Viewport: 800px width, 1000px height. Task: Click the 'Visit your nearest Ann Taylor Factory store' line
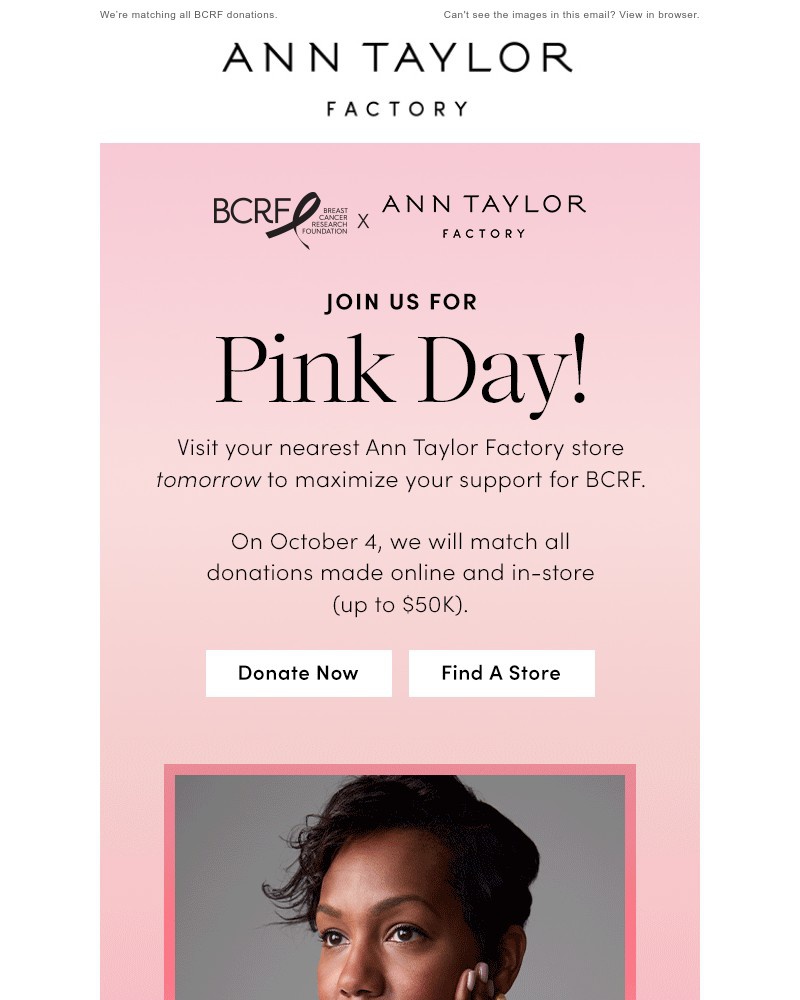coord(400,447)
